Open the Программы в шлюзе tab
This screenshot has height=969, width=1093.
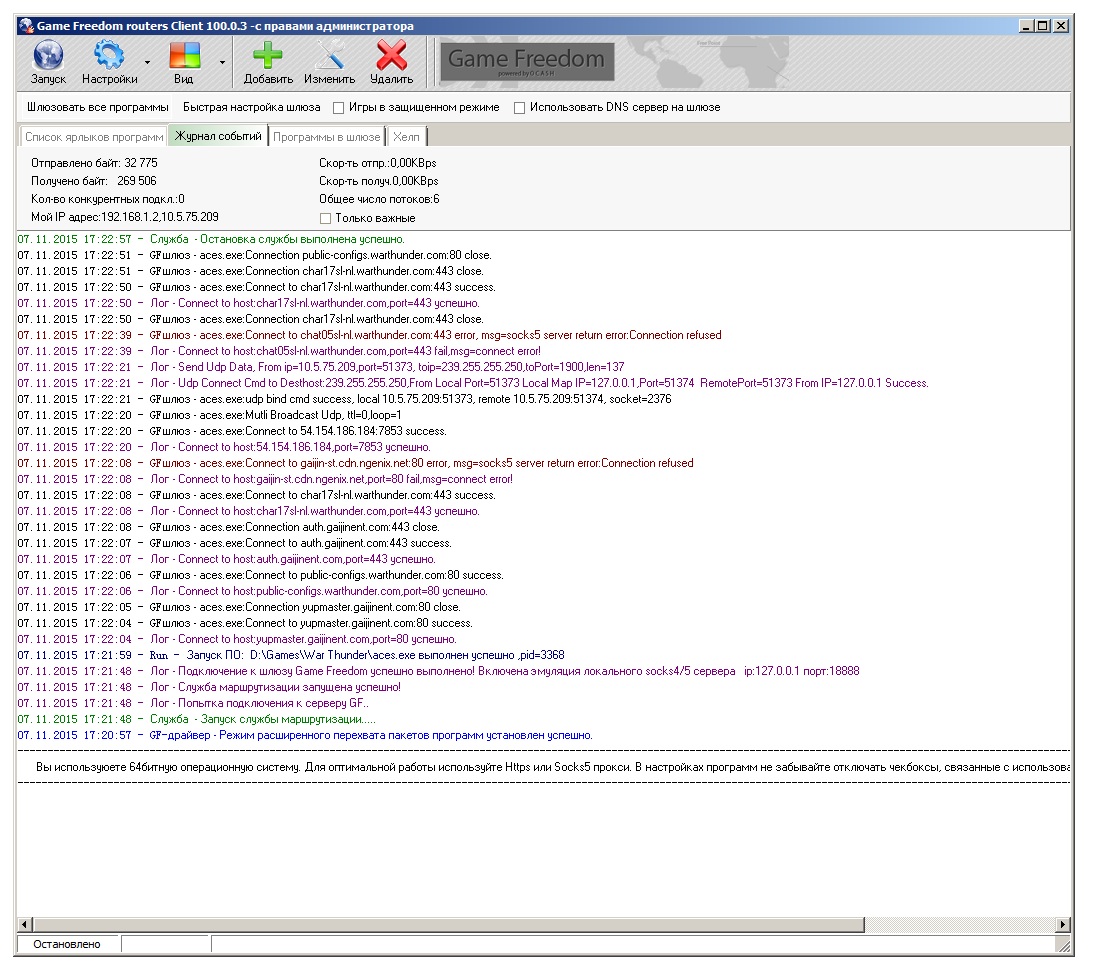point(326,137)
